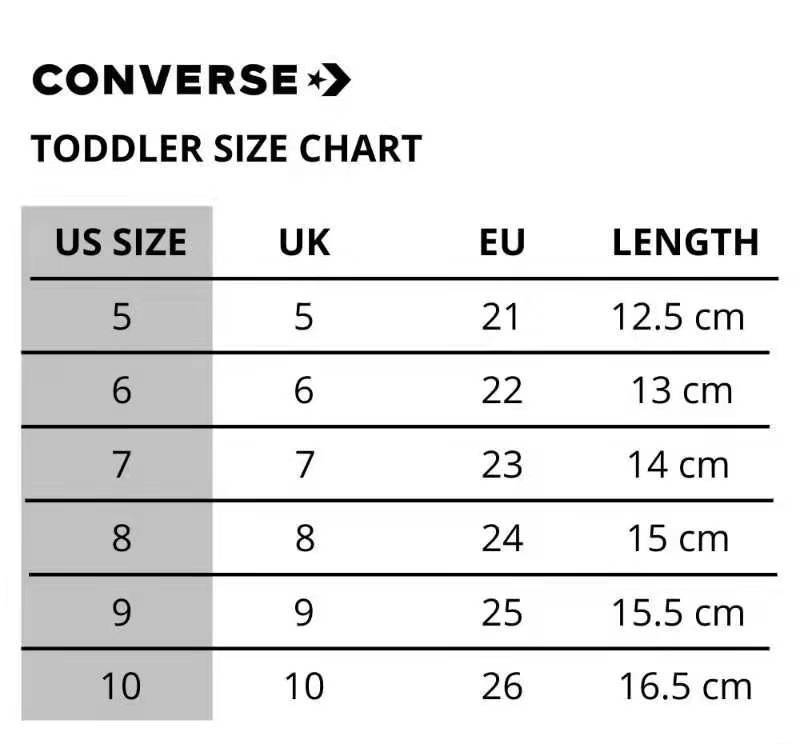Viewport: 800px width, 744px height.
Task: Click US size 7 in gray column
Action: 121,465
